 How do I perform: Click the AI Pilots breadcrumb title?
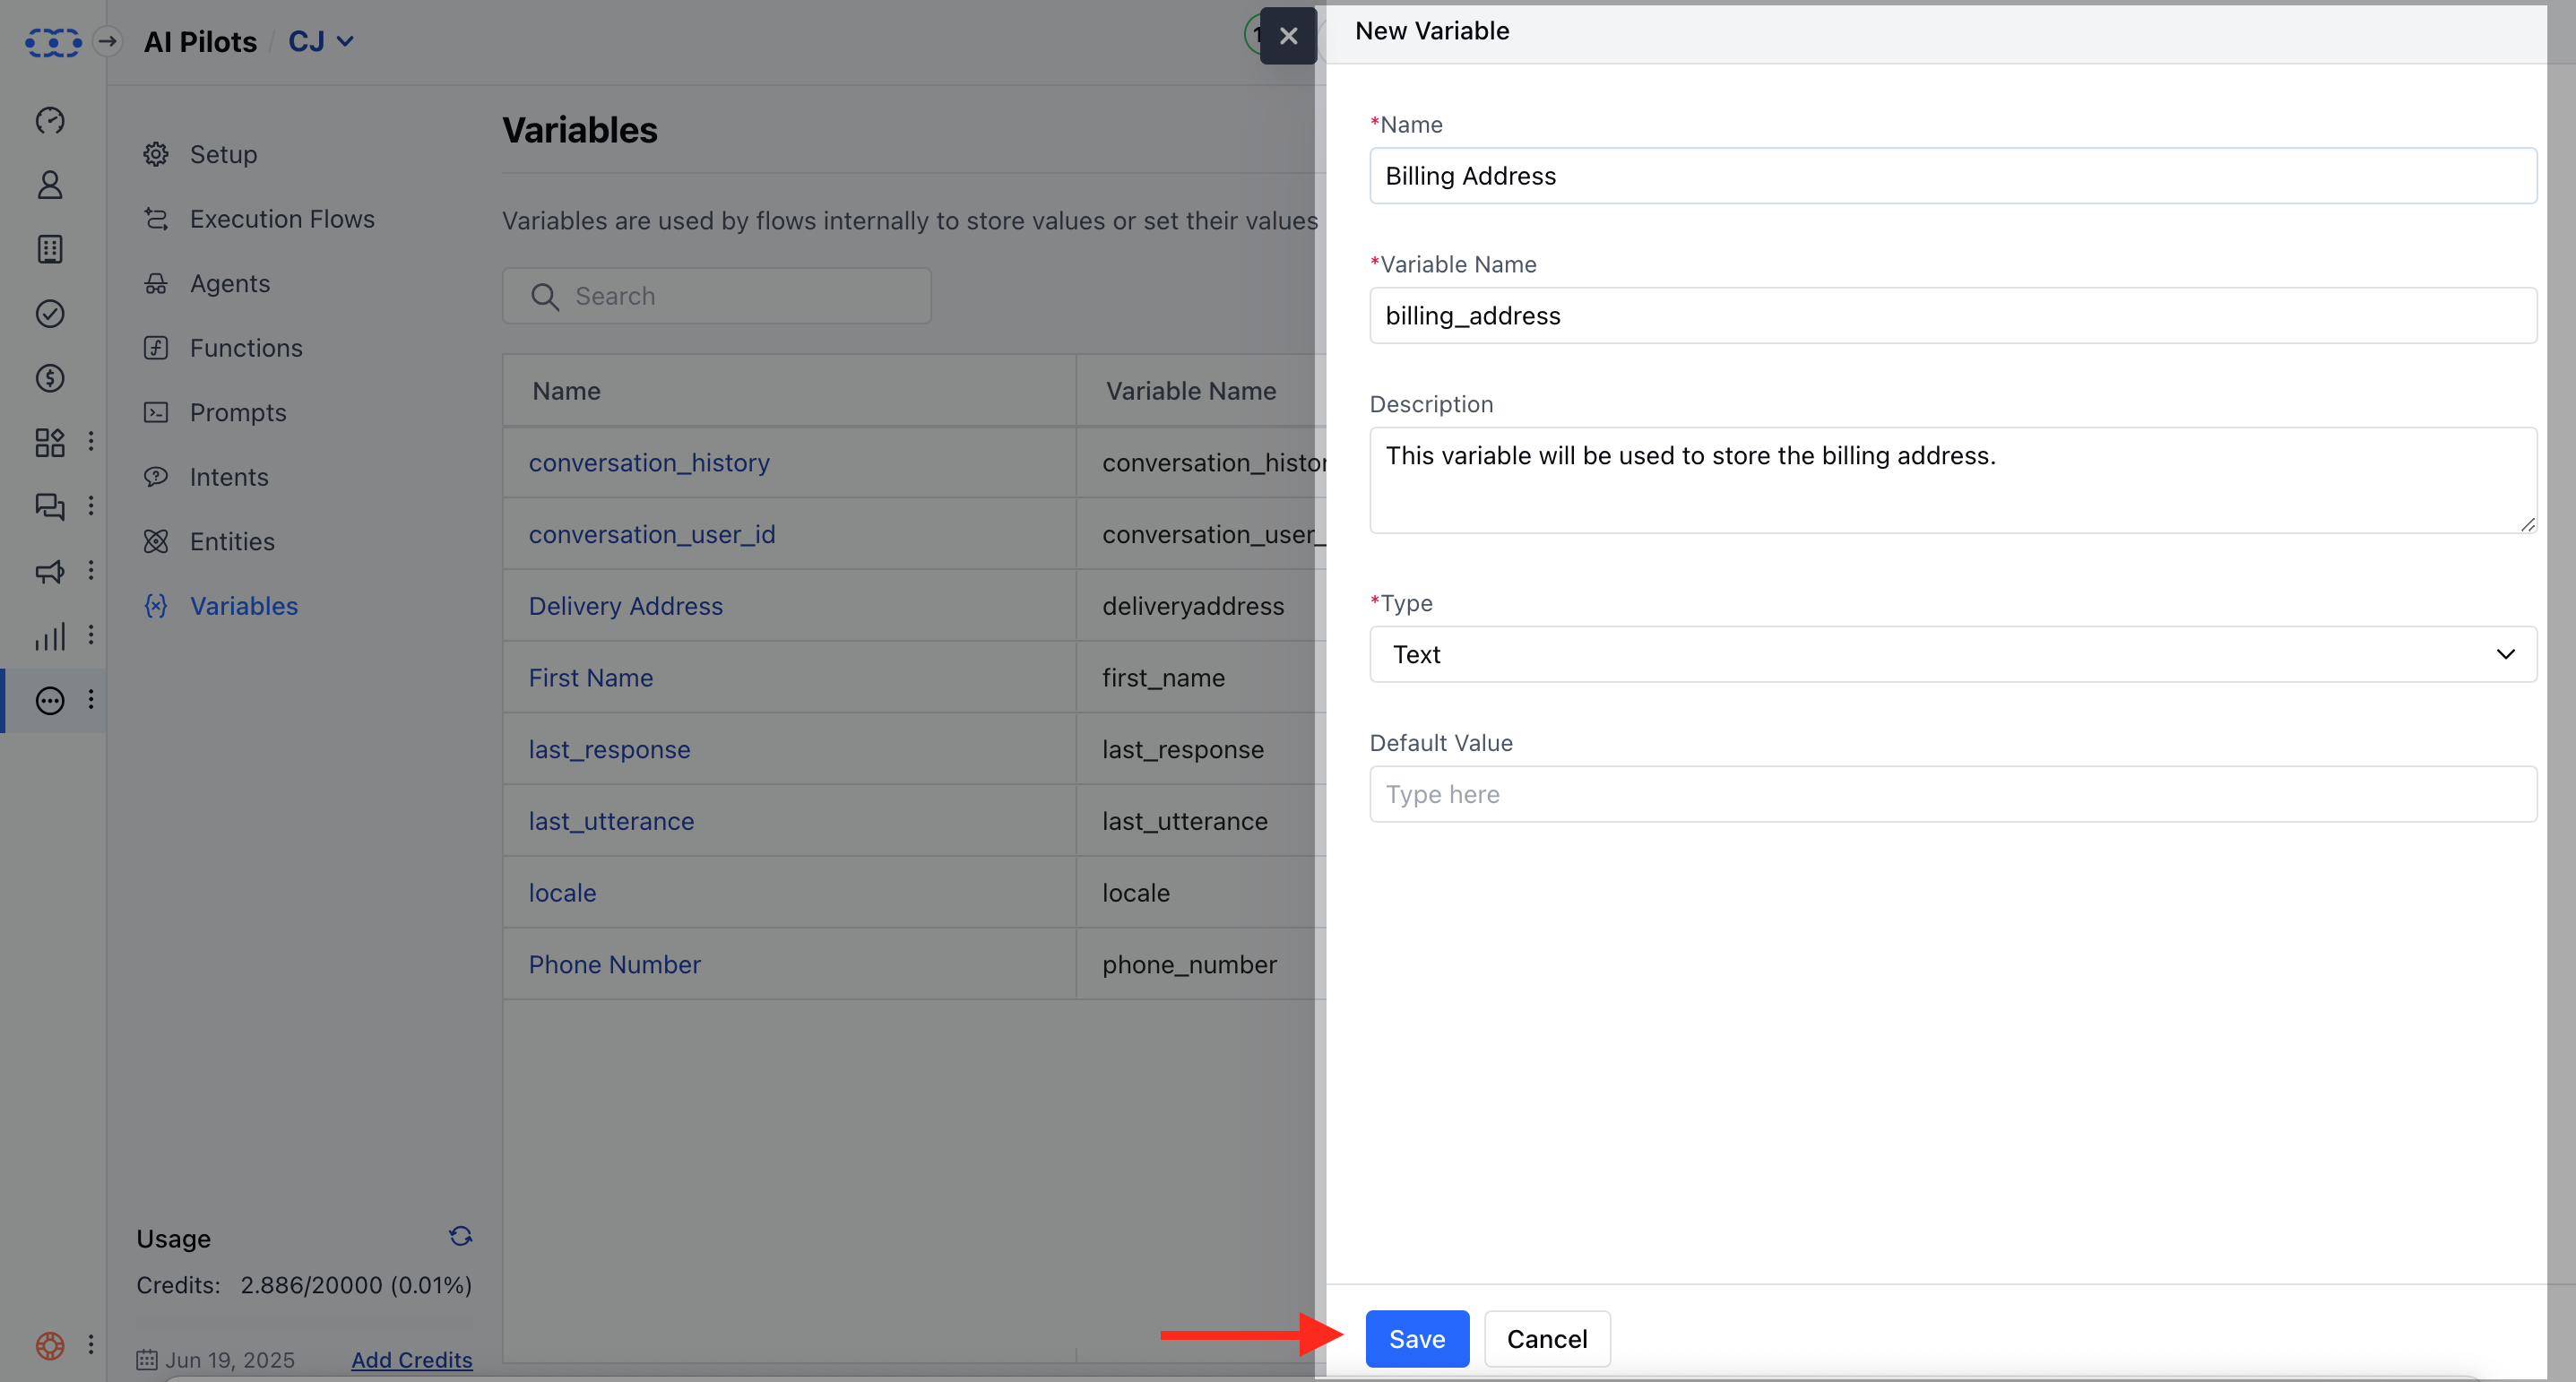[x=200, y=42]
